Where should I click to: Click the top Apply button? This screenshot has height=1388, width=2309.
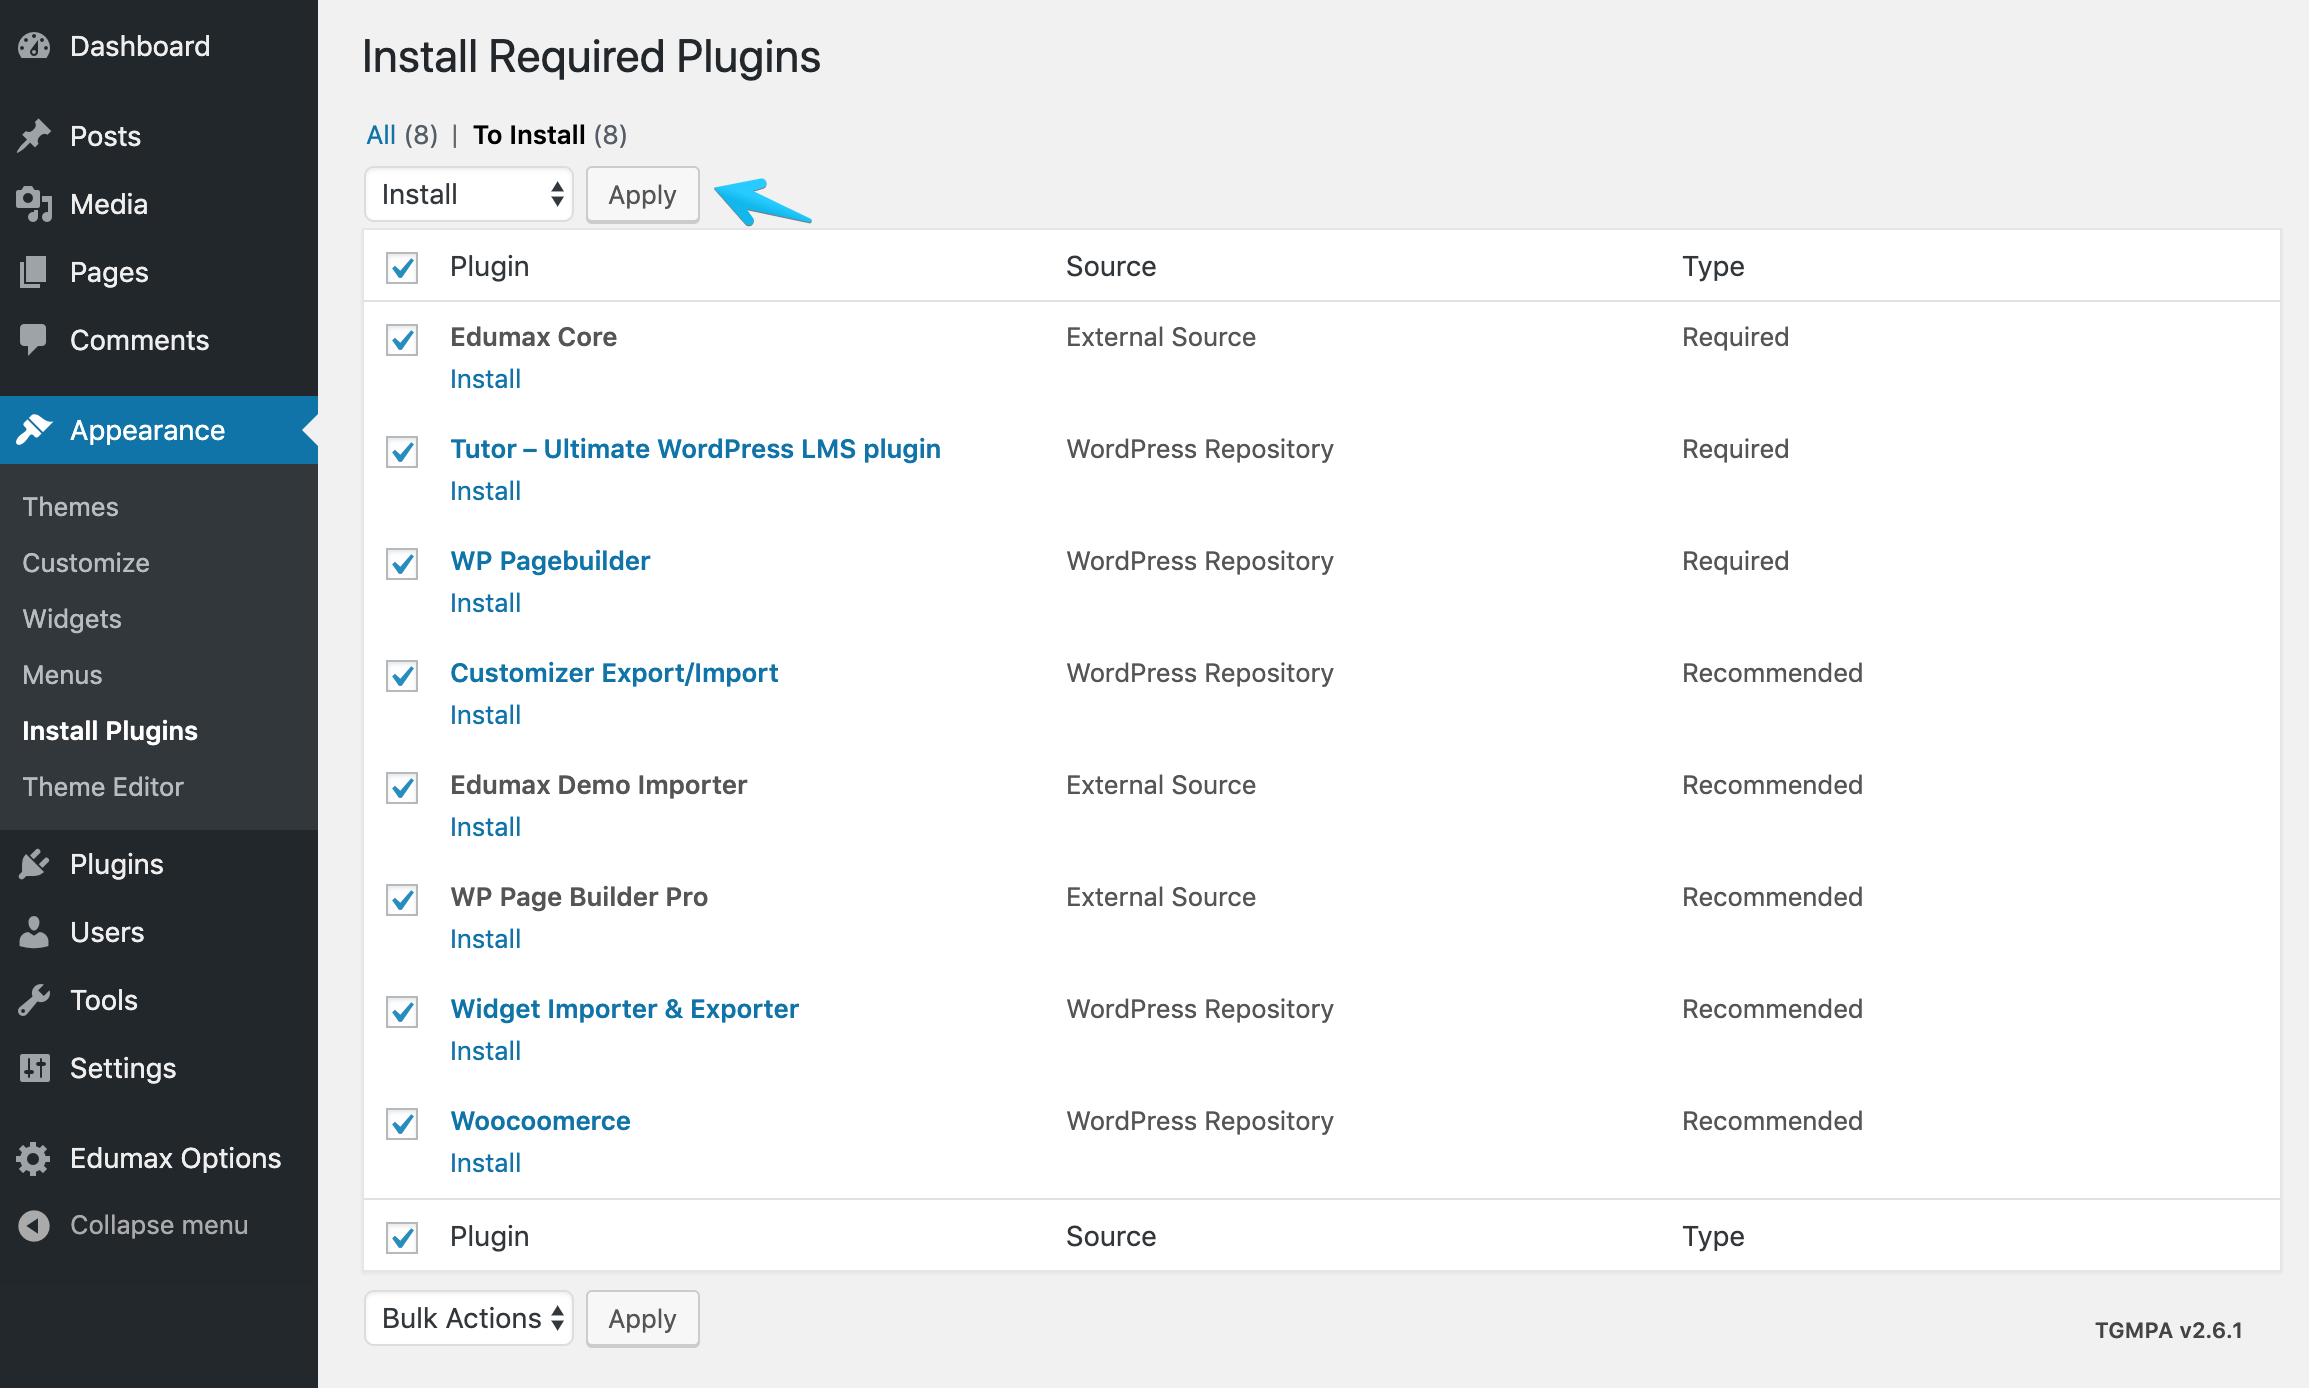(642, 195)
